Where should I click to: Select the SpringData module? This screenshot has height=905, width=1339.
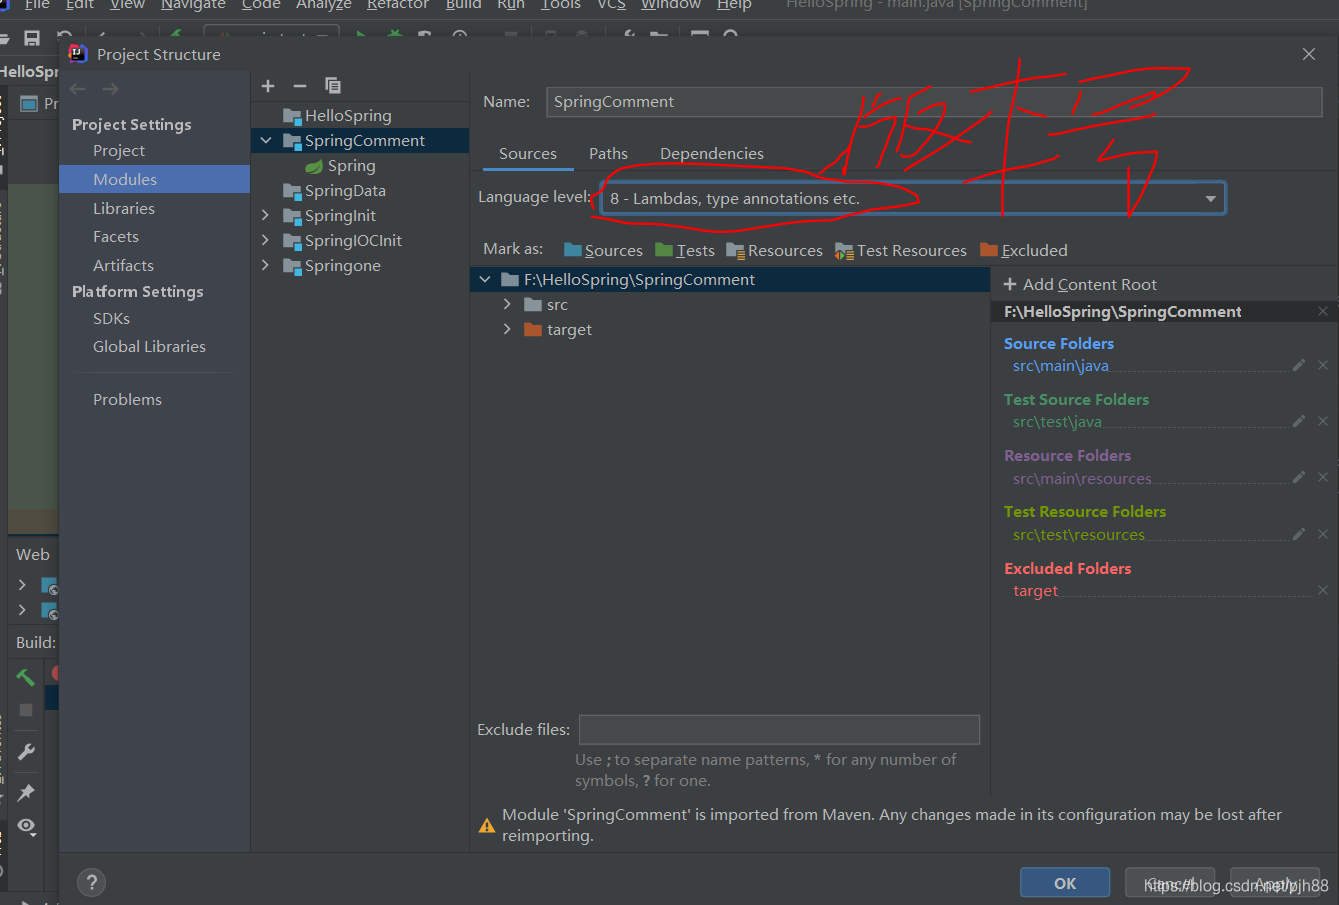coord(345,191)
